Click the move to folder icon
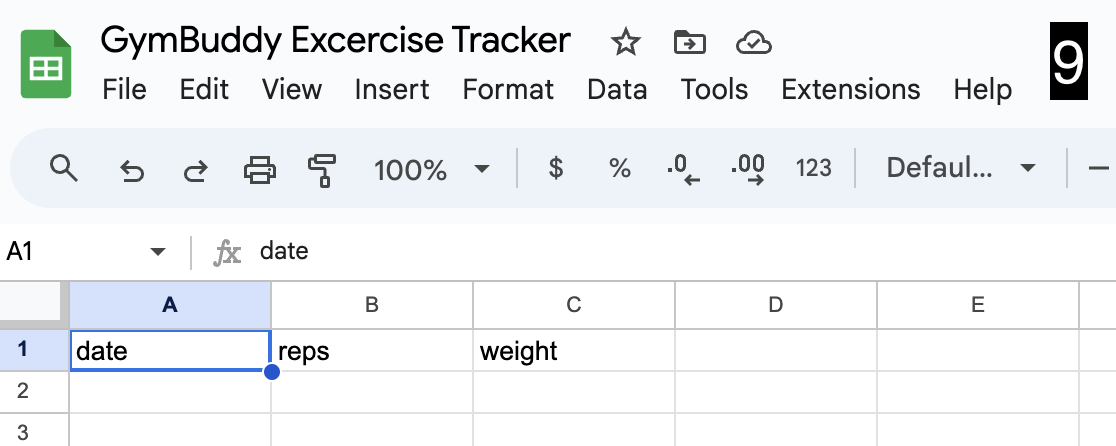 (x=689, y=43)
